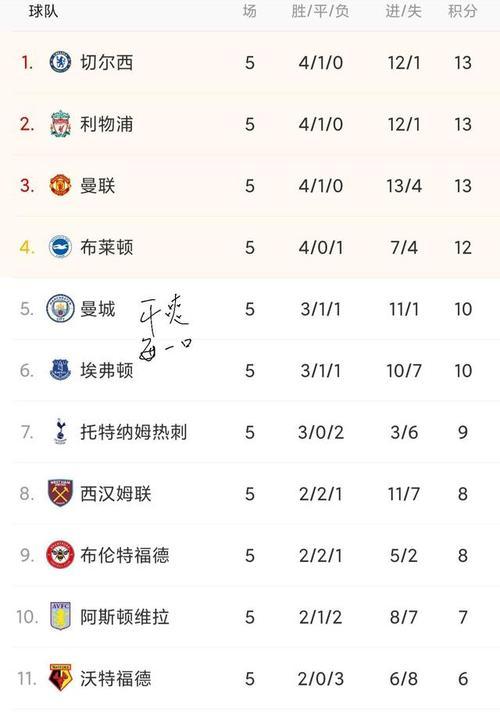This screenshot has height=721, width=500.
Task: Open team name 切尔西
Action: [107, 63]
